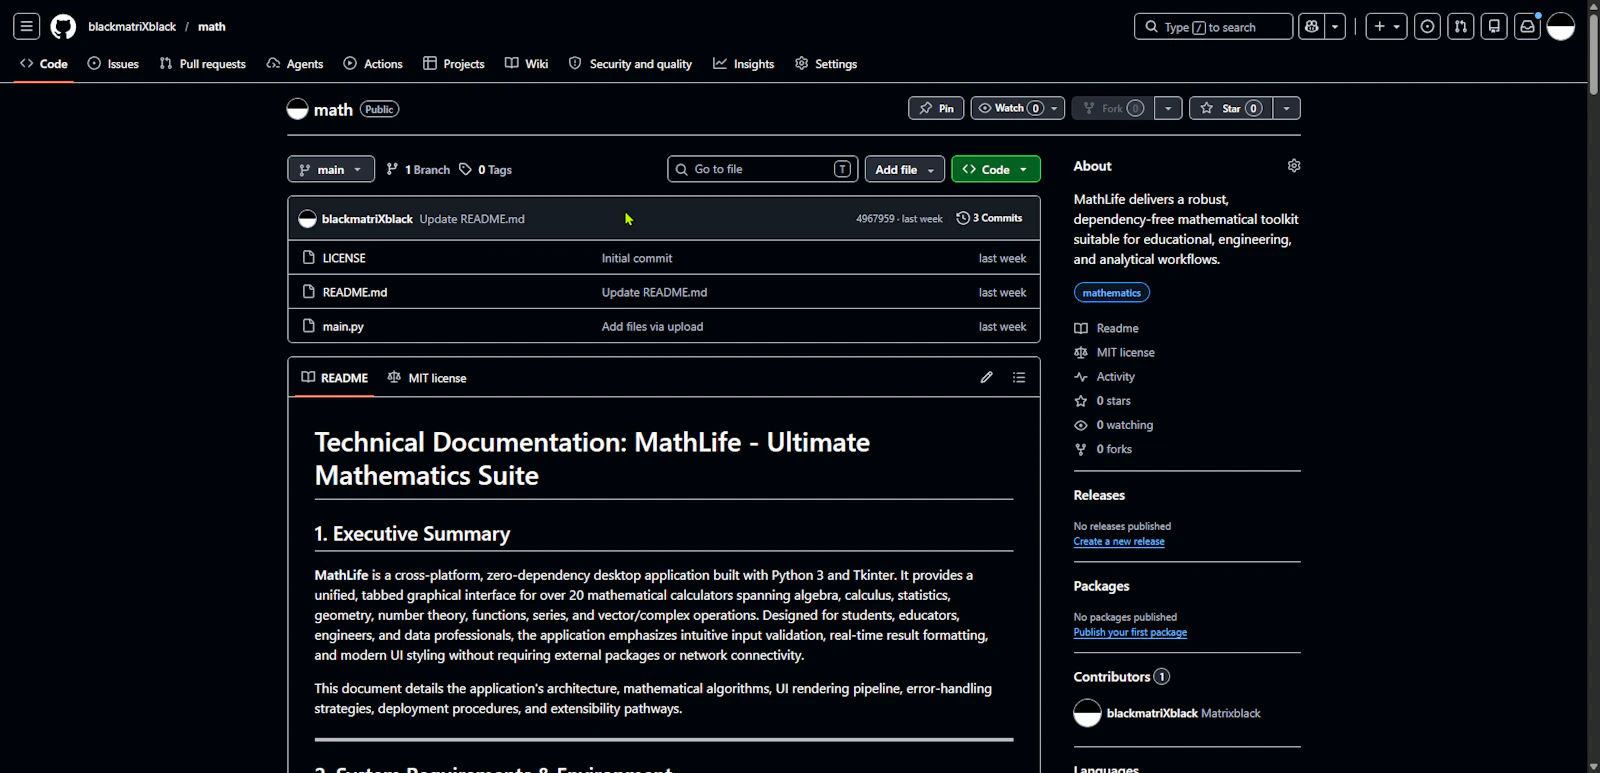
Task: Open the user avatar menu at top right
Action: click(1561, 27)
